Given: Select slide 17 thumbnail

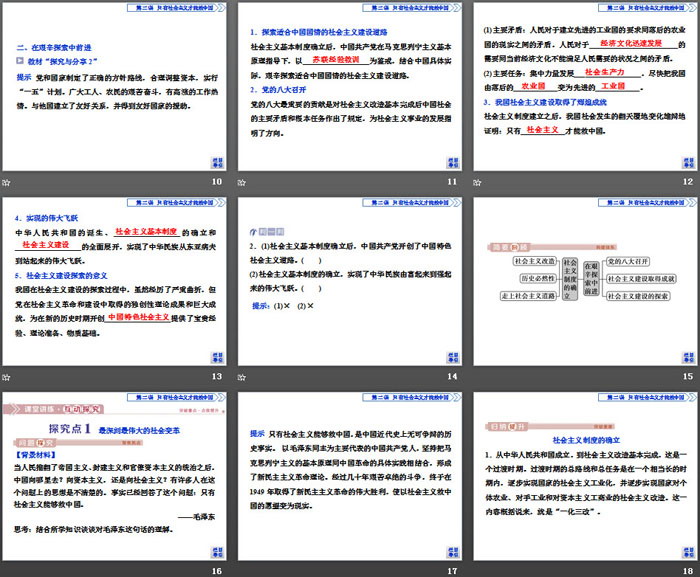Looking at the screenshot, I should (x=350, y=476).
